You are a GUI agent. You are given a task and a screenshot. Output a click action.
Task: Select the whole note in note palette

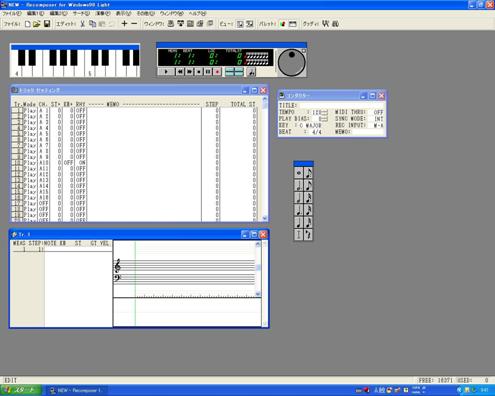[299, 173]
